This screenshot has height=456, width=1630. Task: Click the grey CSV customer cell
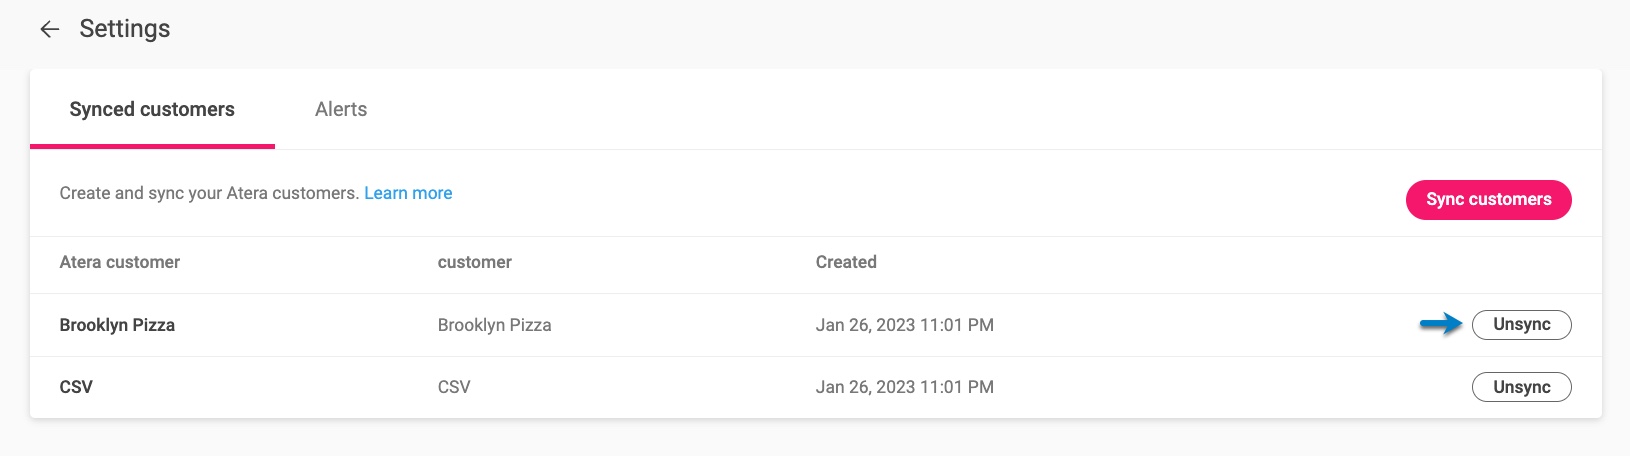tap(454, 387)
